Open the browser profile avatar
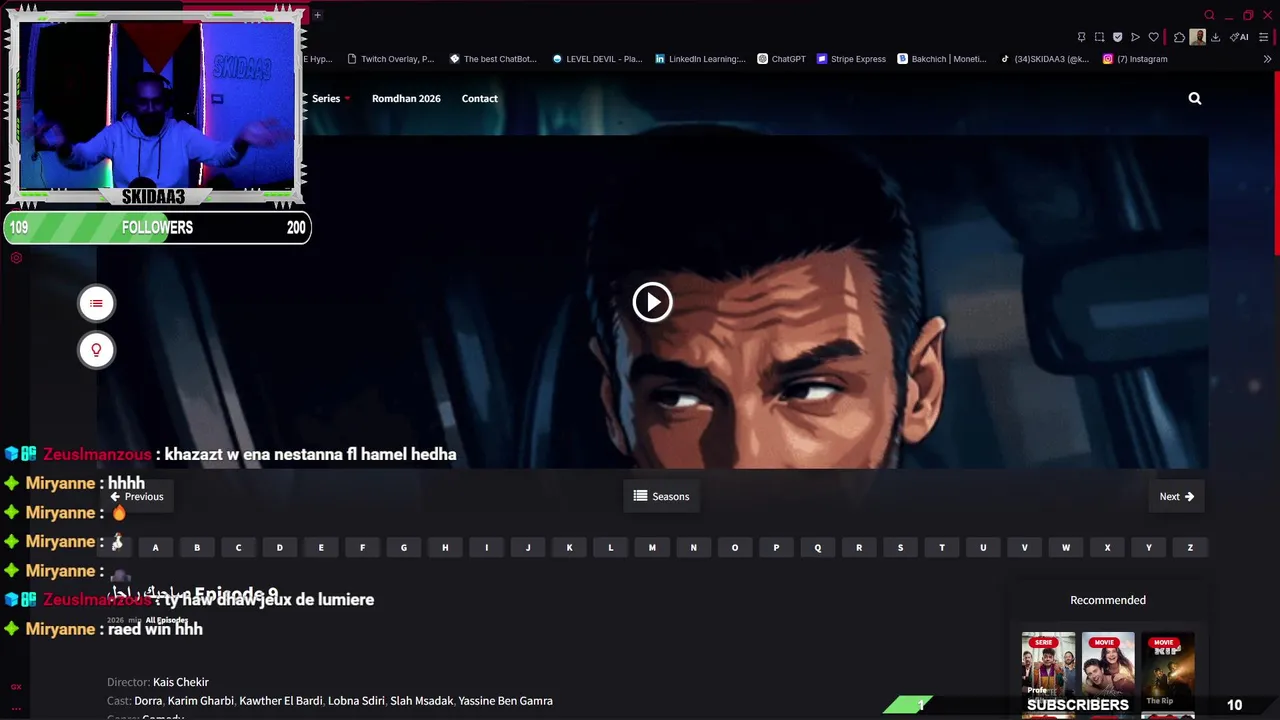The height and width of the screenshot is (720, 1280). point(1197,37)
